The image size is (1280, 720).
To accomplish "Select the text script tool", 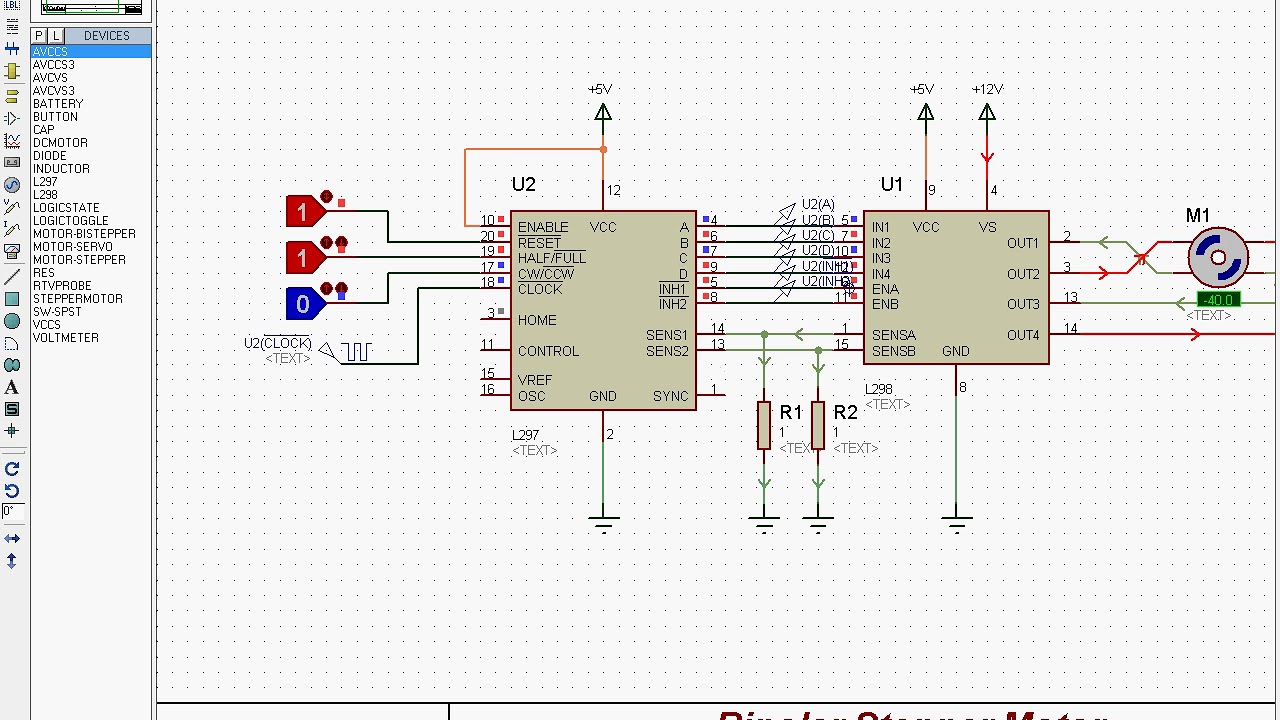I will click(12, 27).
